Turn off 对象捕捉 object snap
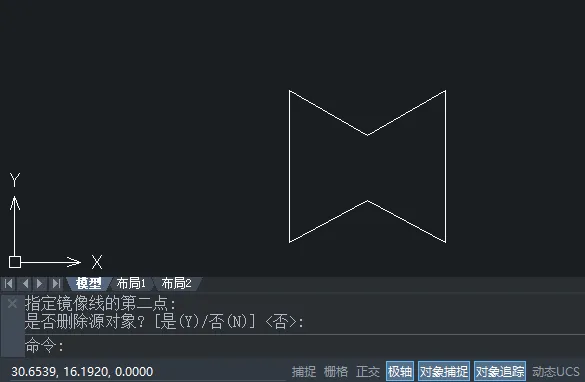Viewport: 585px width, 382px height. coord(444,371)
